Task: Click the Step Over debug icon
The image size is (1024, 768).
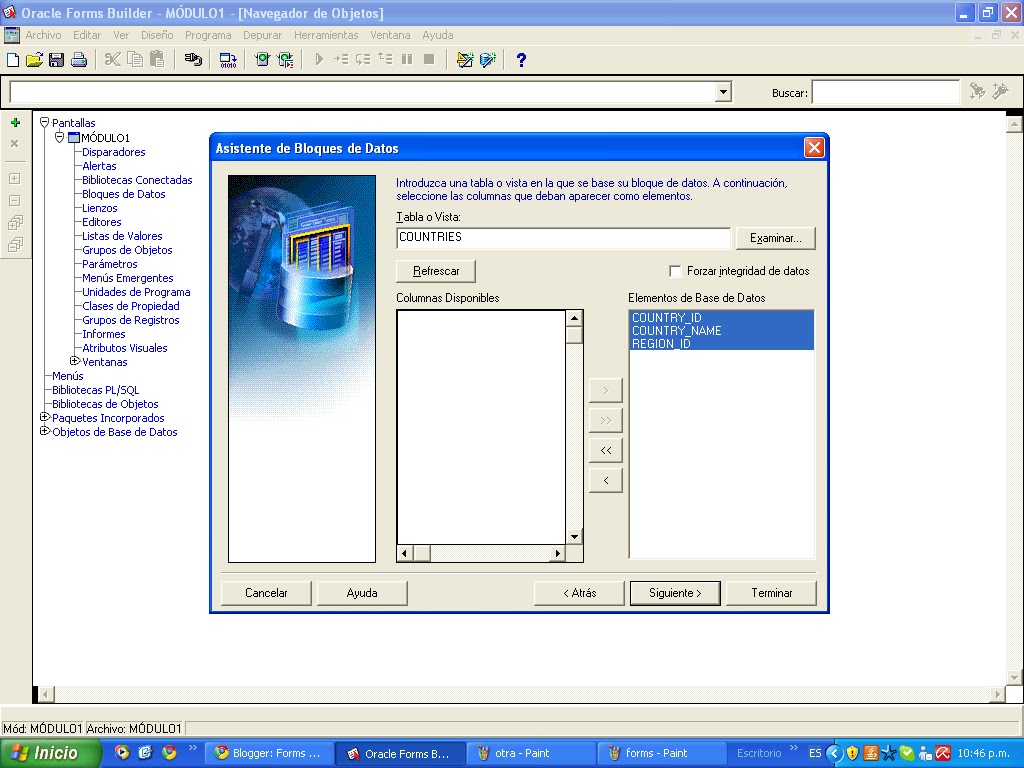Action: (363, 60)
